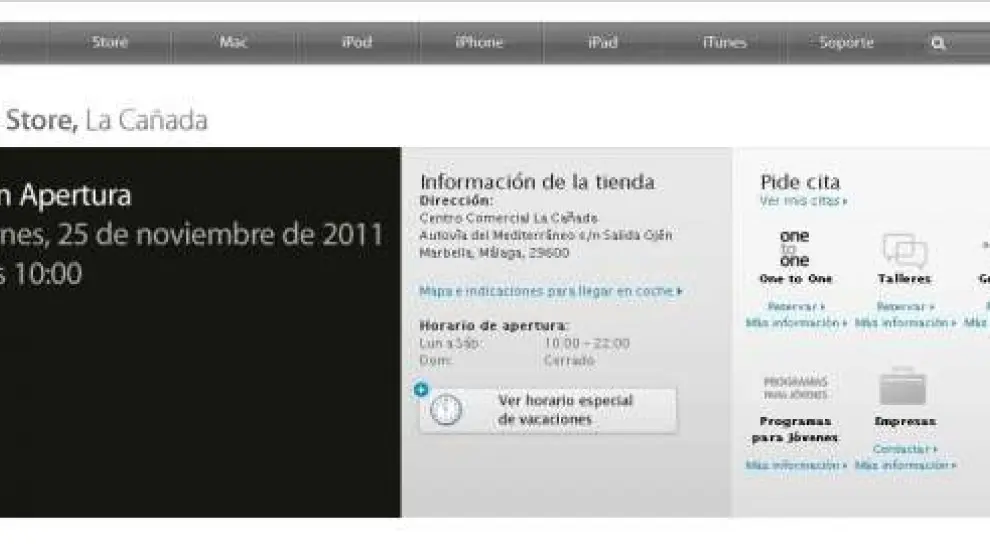This screenshot has width=990, height=556.
Task: Click 'Reservar' under One to One
Action: point(796,307)
